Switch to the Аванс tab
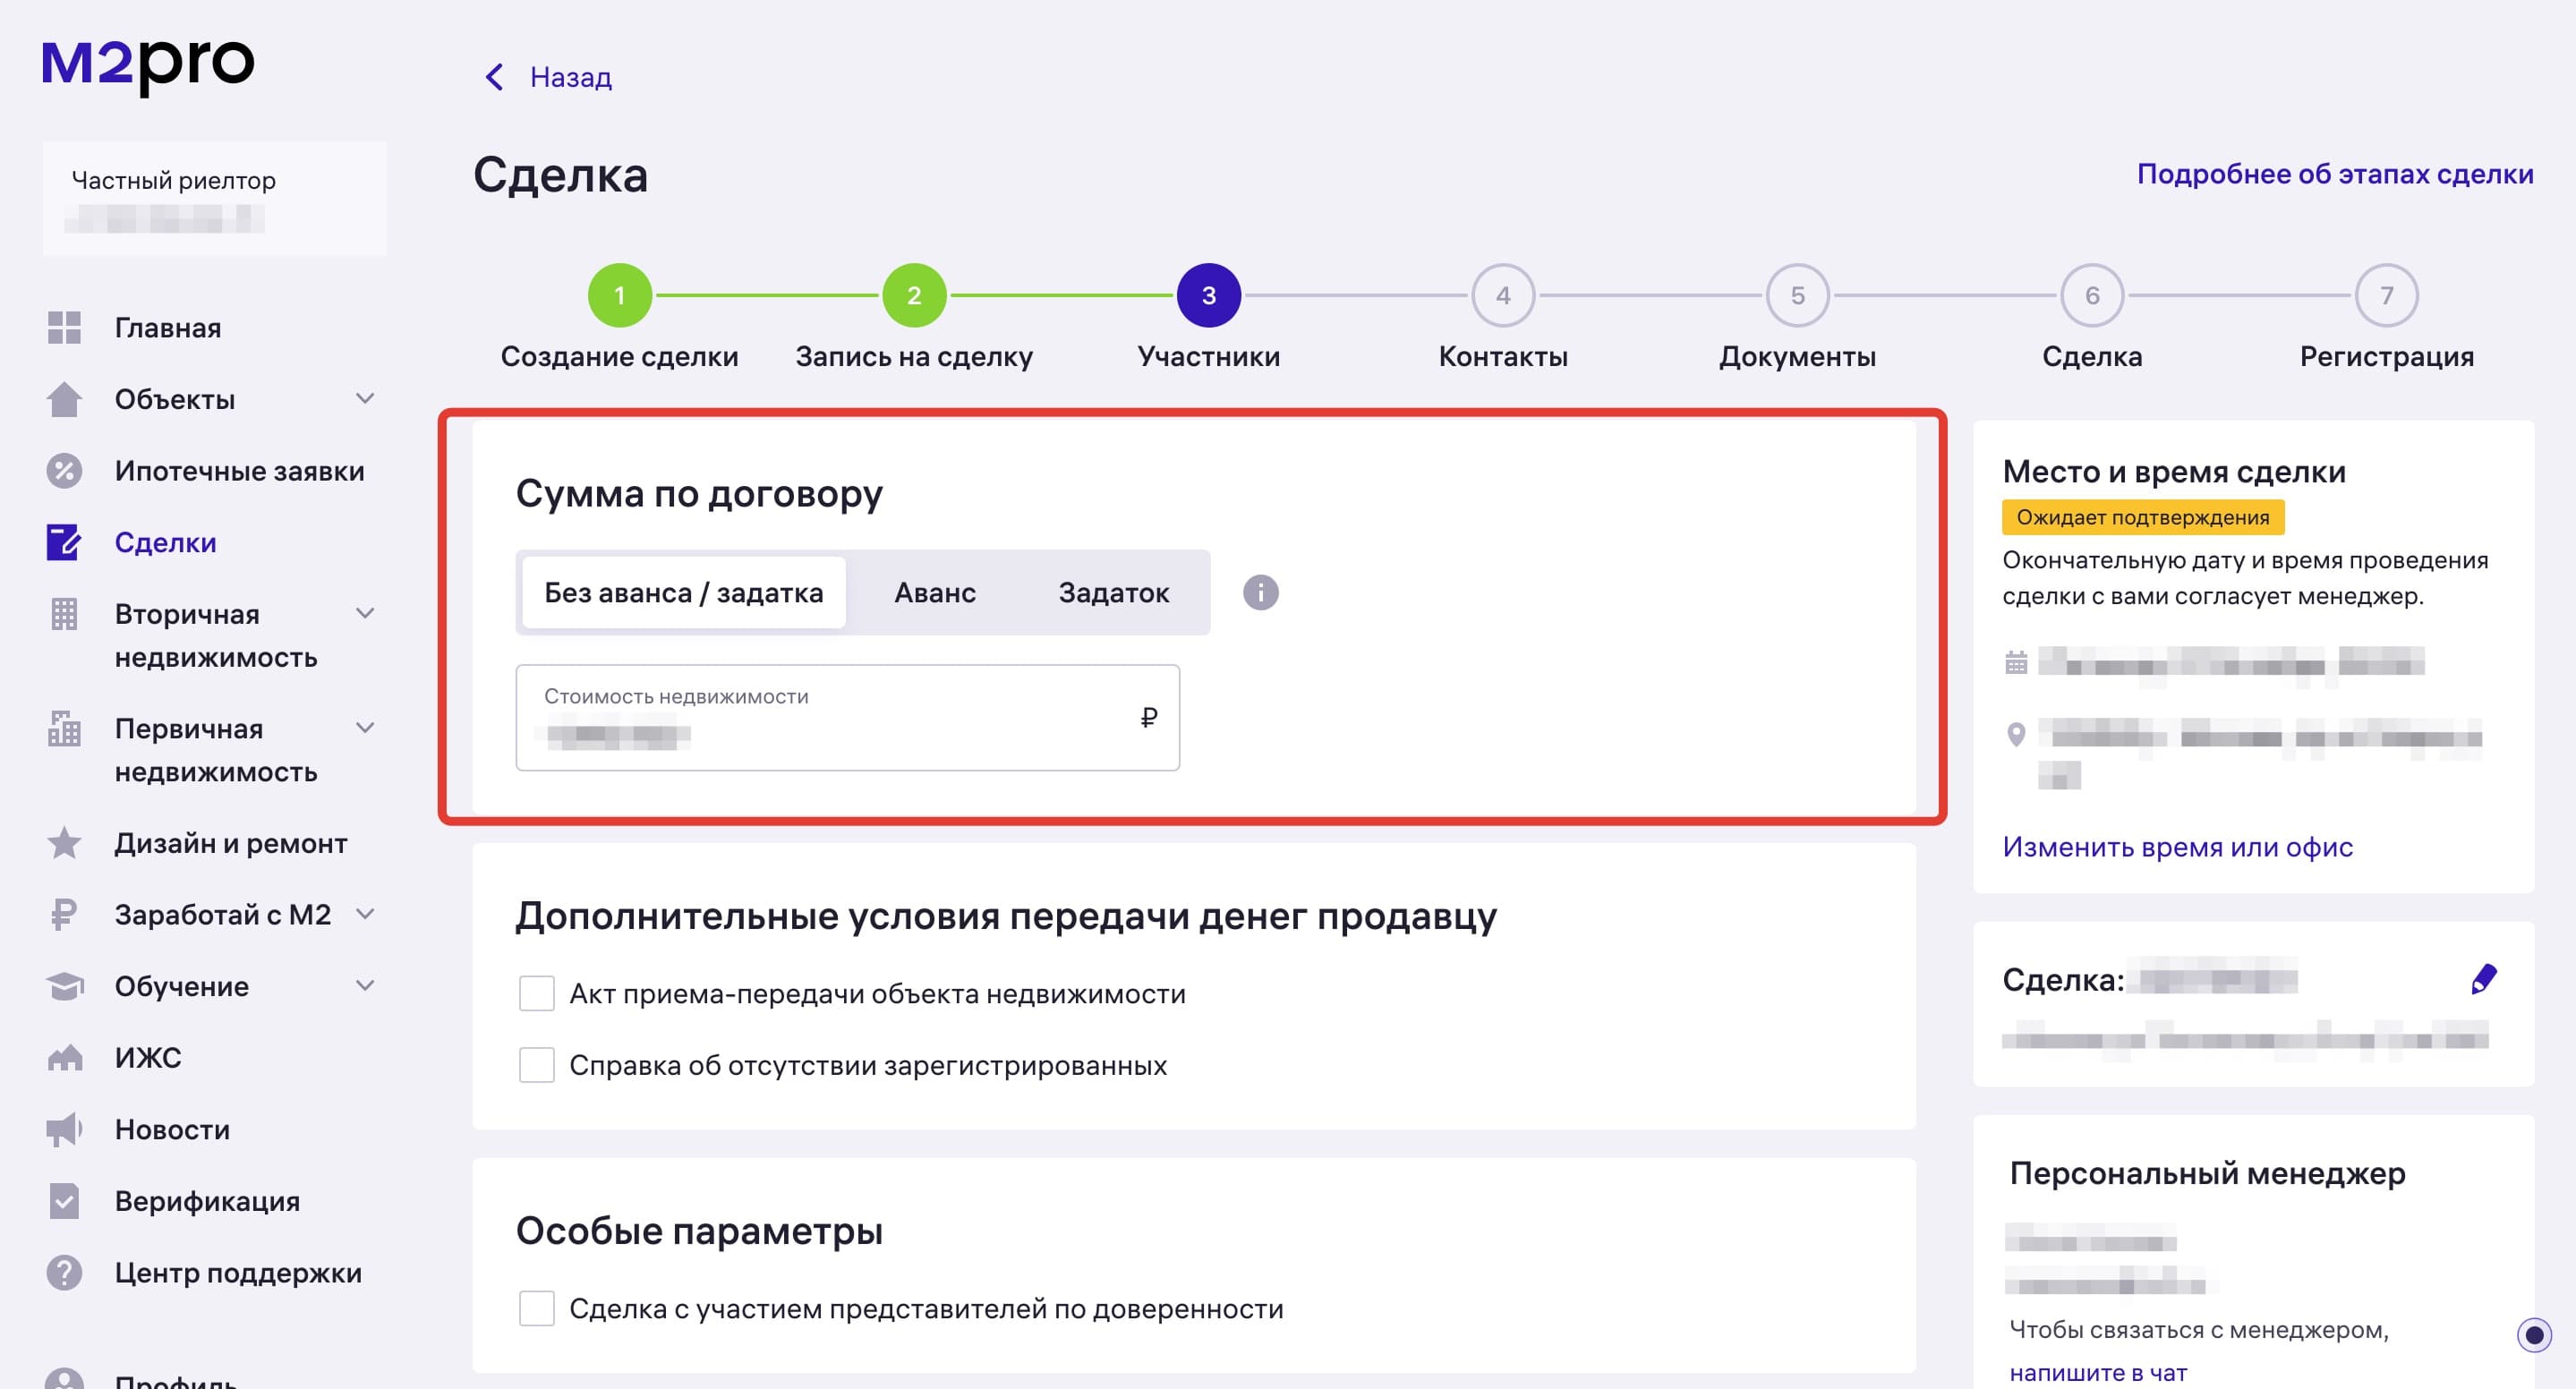The width and height of the screenshot is (2576, 1389). [x=935, y=593]
